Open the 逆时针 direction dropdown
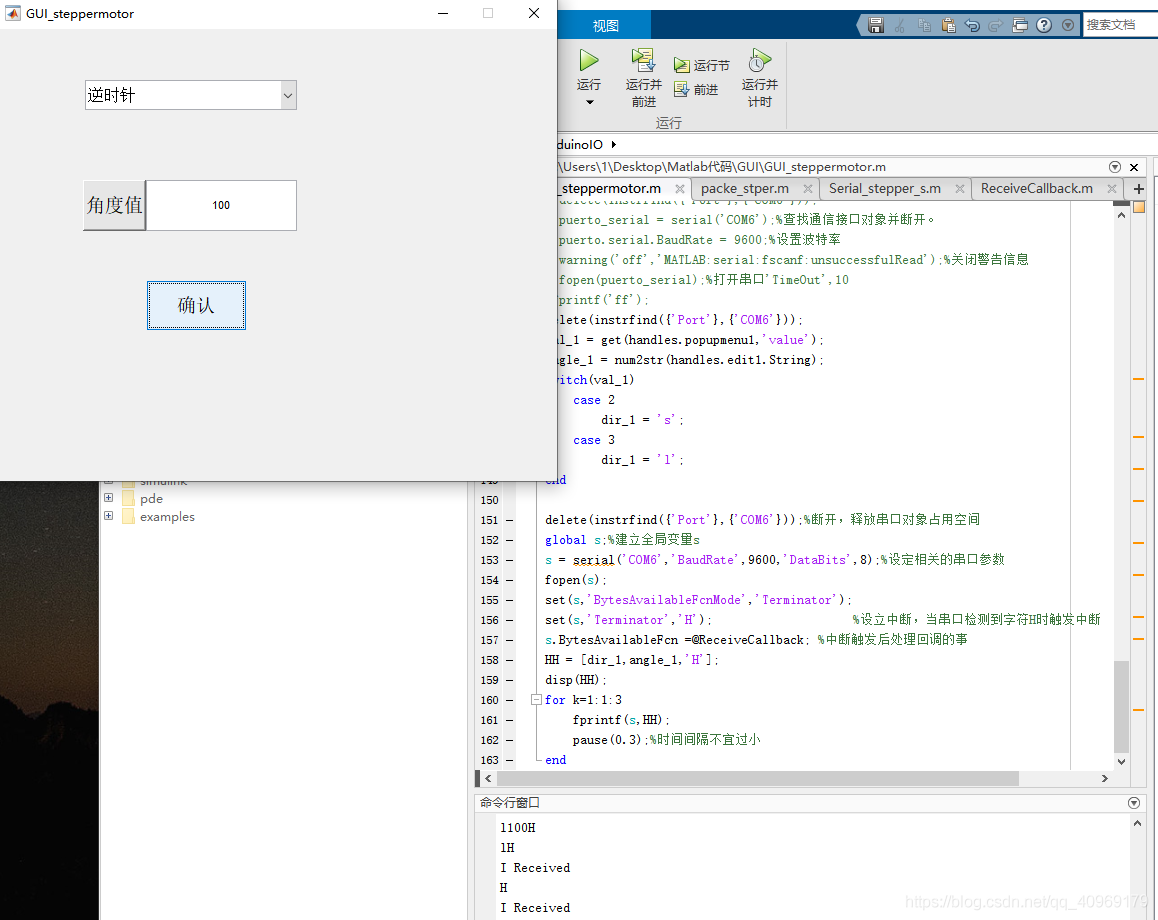This screenshot has width=1158, height=920. click(289, 94)
